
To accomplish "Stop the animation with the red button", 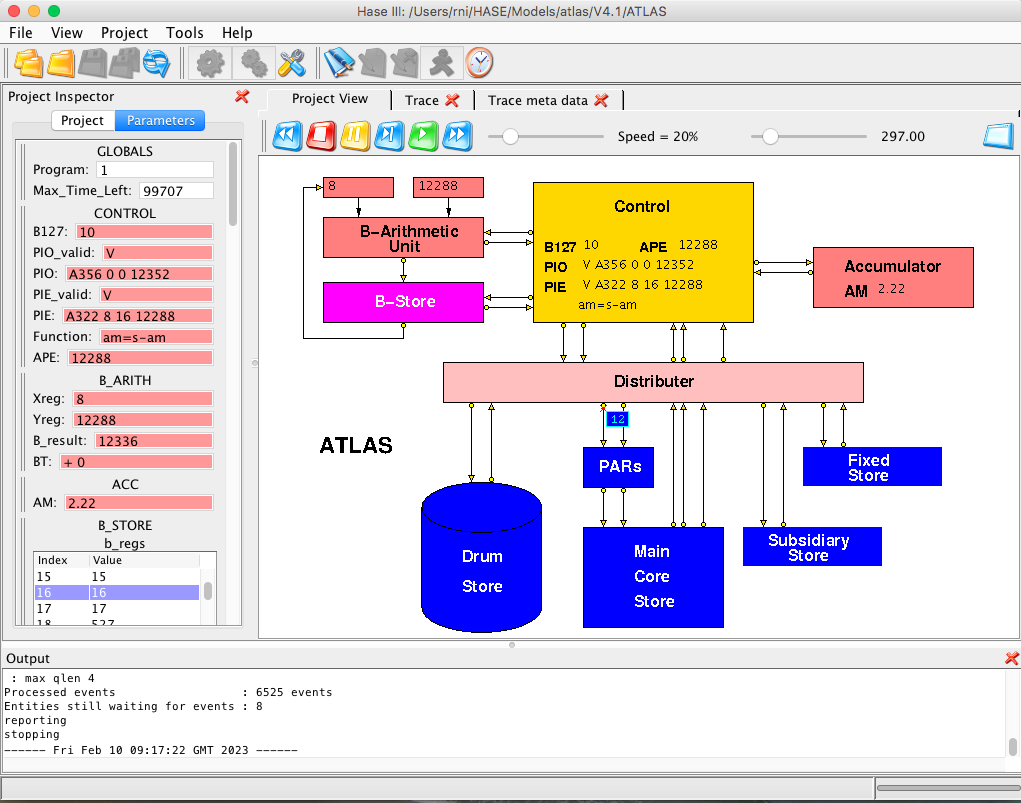I will (321, 135).
